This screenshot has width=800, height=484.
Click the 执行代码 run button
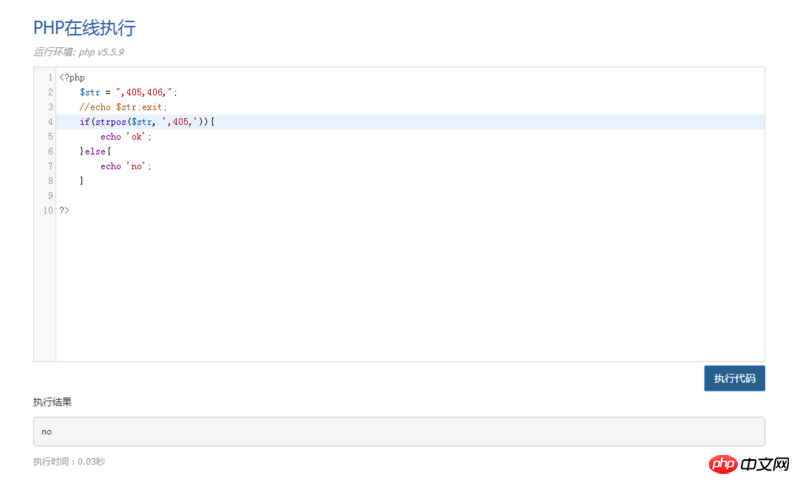[x=734, y=378]
